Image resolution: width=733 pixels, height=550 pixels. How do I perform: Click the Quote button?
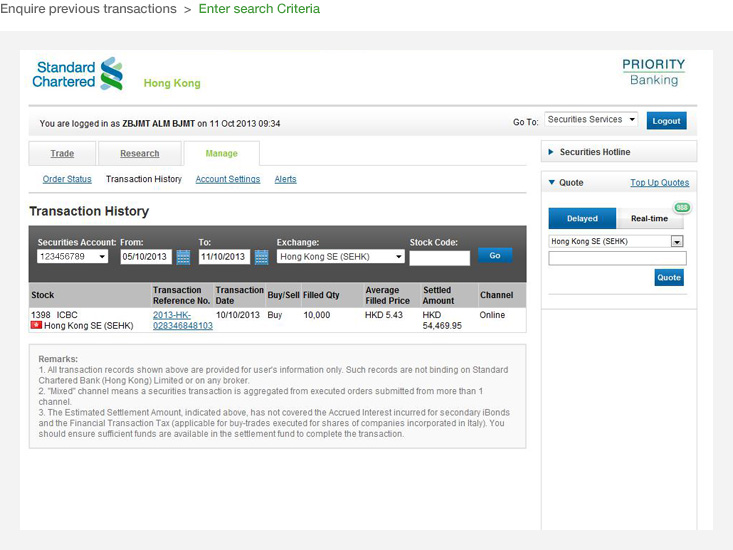[x=669, y=278]
